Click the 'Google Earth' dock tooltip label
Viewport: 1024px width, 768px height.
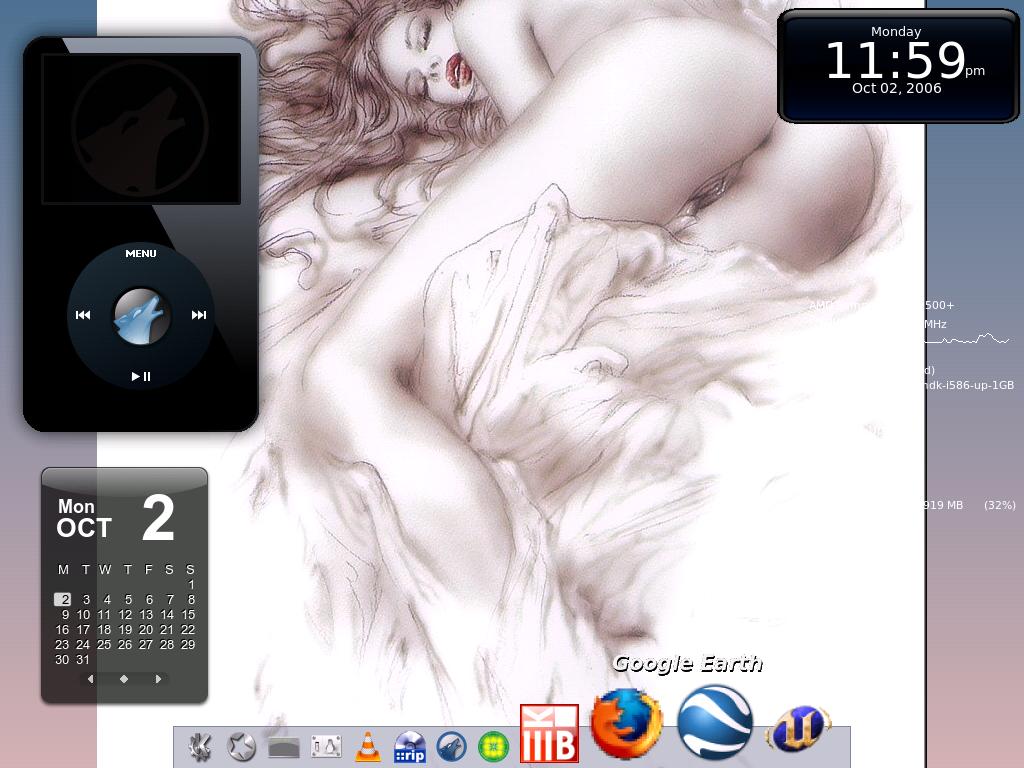tap(688, 664)
